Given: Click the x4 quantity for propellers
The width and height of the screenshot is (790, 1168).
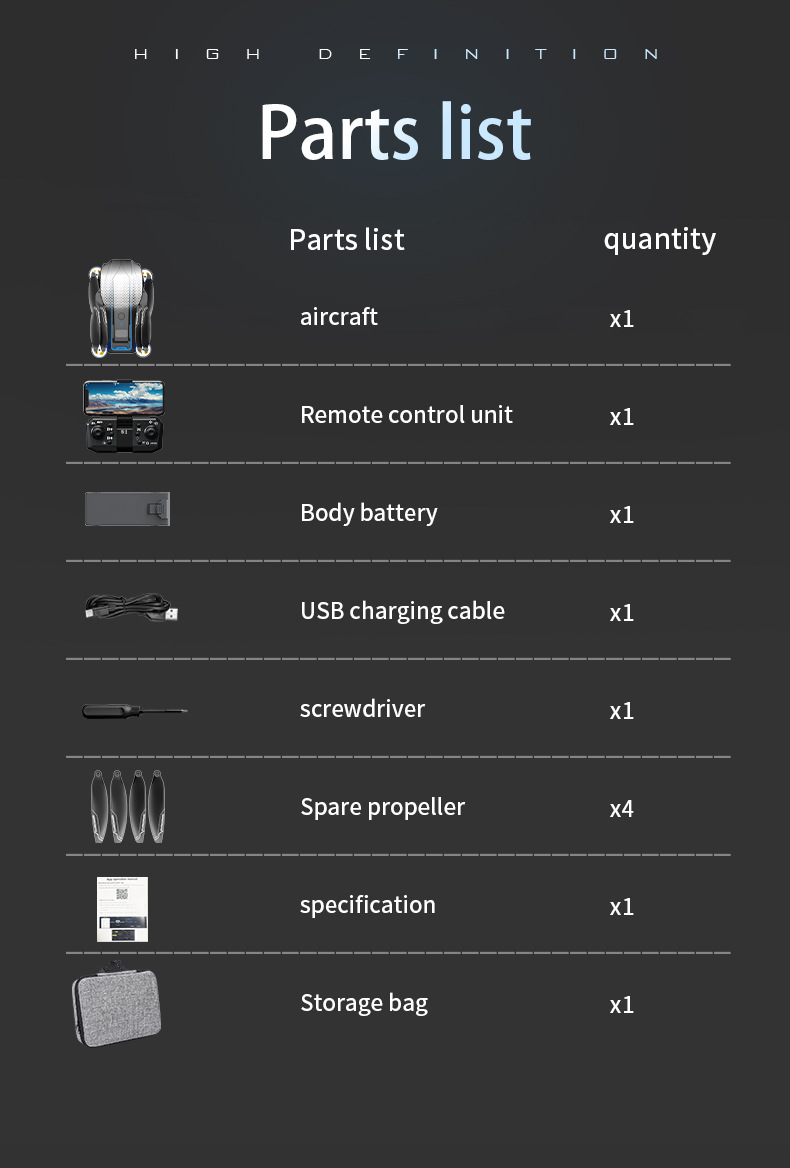Looking at the screenshot, I should pos(622,808).
